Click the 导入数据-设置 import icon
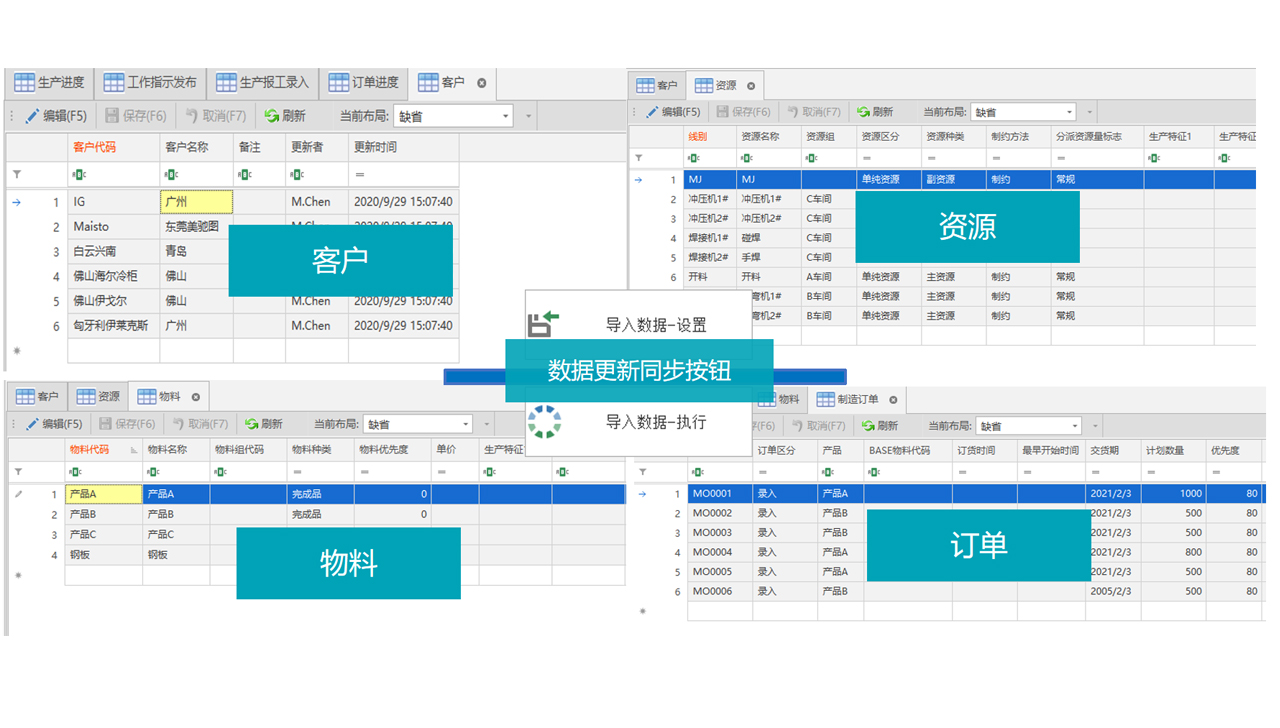 click(x=543, y=324)
